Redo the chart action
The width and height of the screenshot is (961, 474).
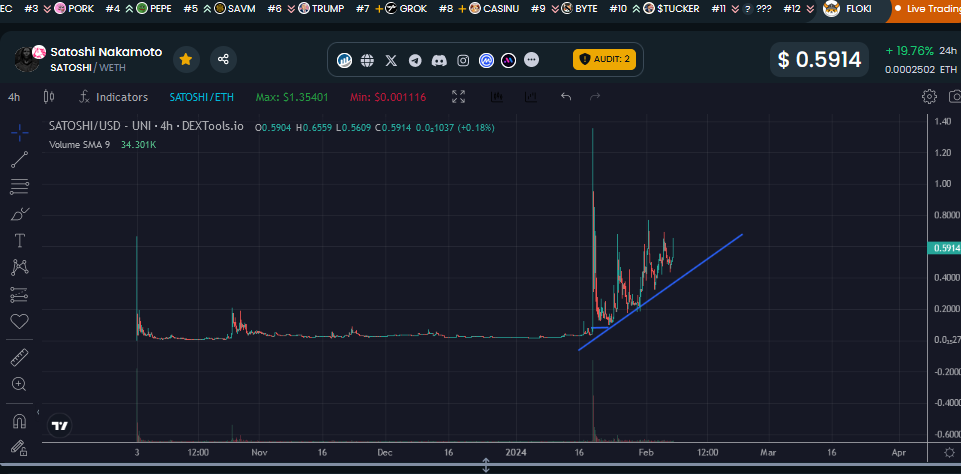(x=594, y=97)
